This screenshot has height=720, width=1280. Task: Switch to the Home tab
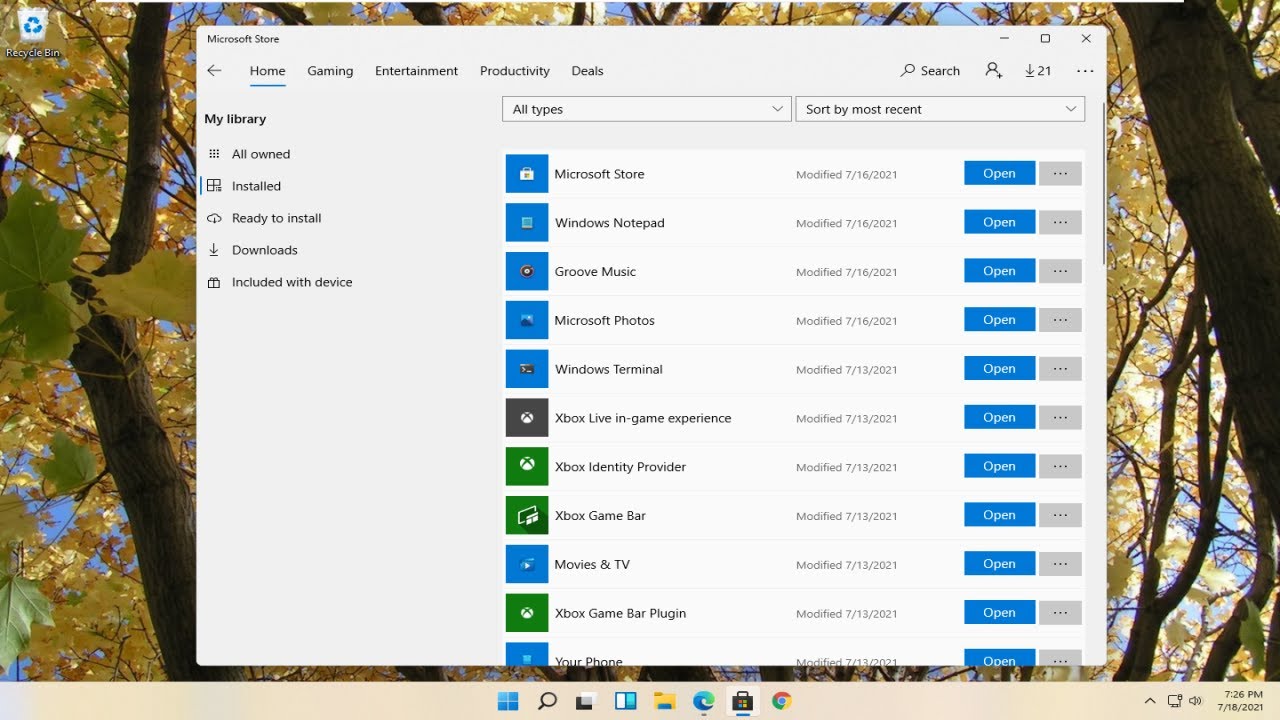click(x=267, y=71)
